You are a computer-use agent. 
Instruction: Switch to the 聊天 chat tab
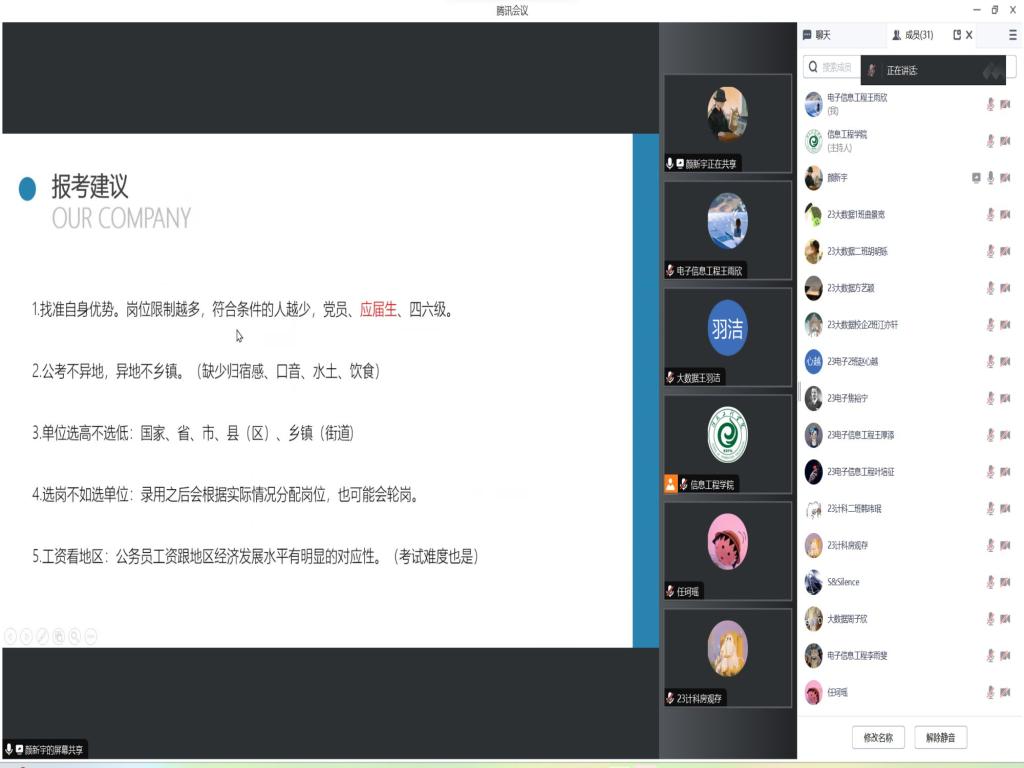(817, 35)
